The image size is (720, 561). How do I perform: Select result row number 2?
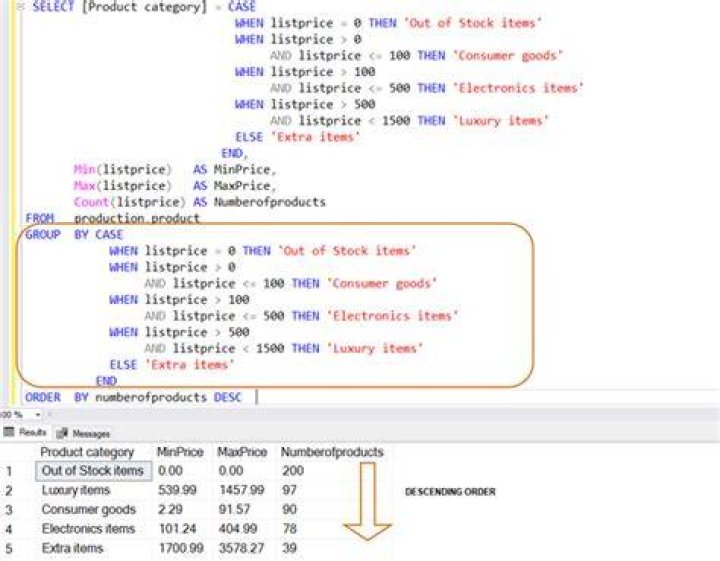[x=9, y=490]
